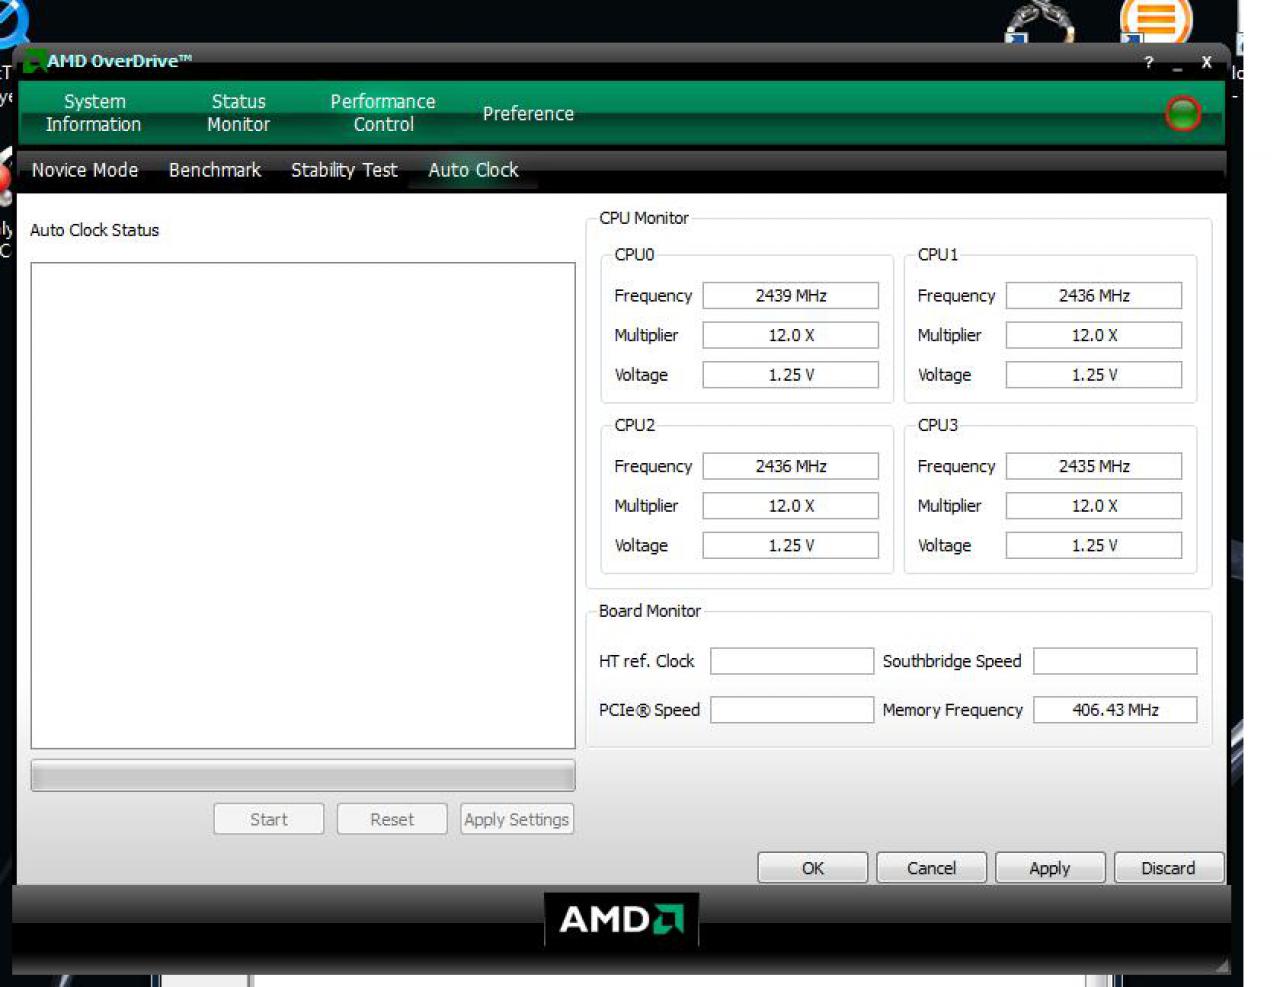1280x987 pixels.
Task: Click the CPU3 Multiplier field
Action: (1094, 506)
